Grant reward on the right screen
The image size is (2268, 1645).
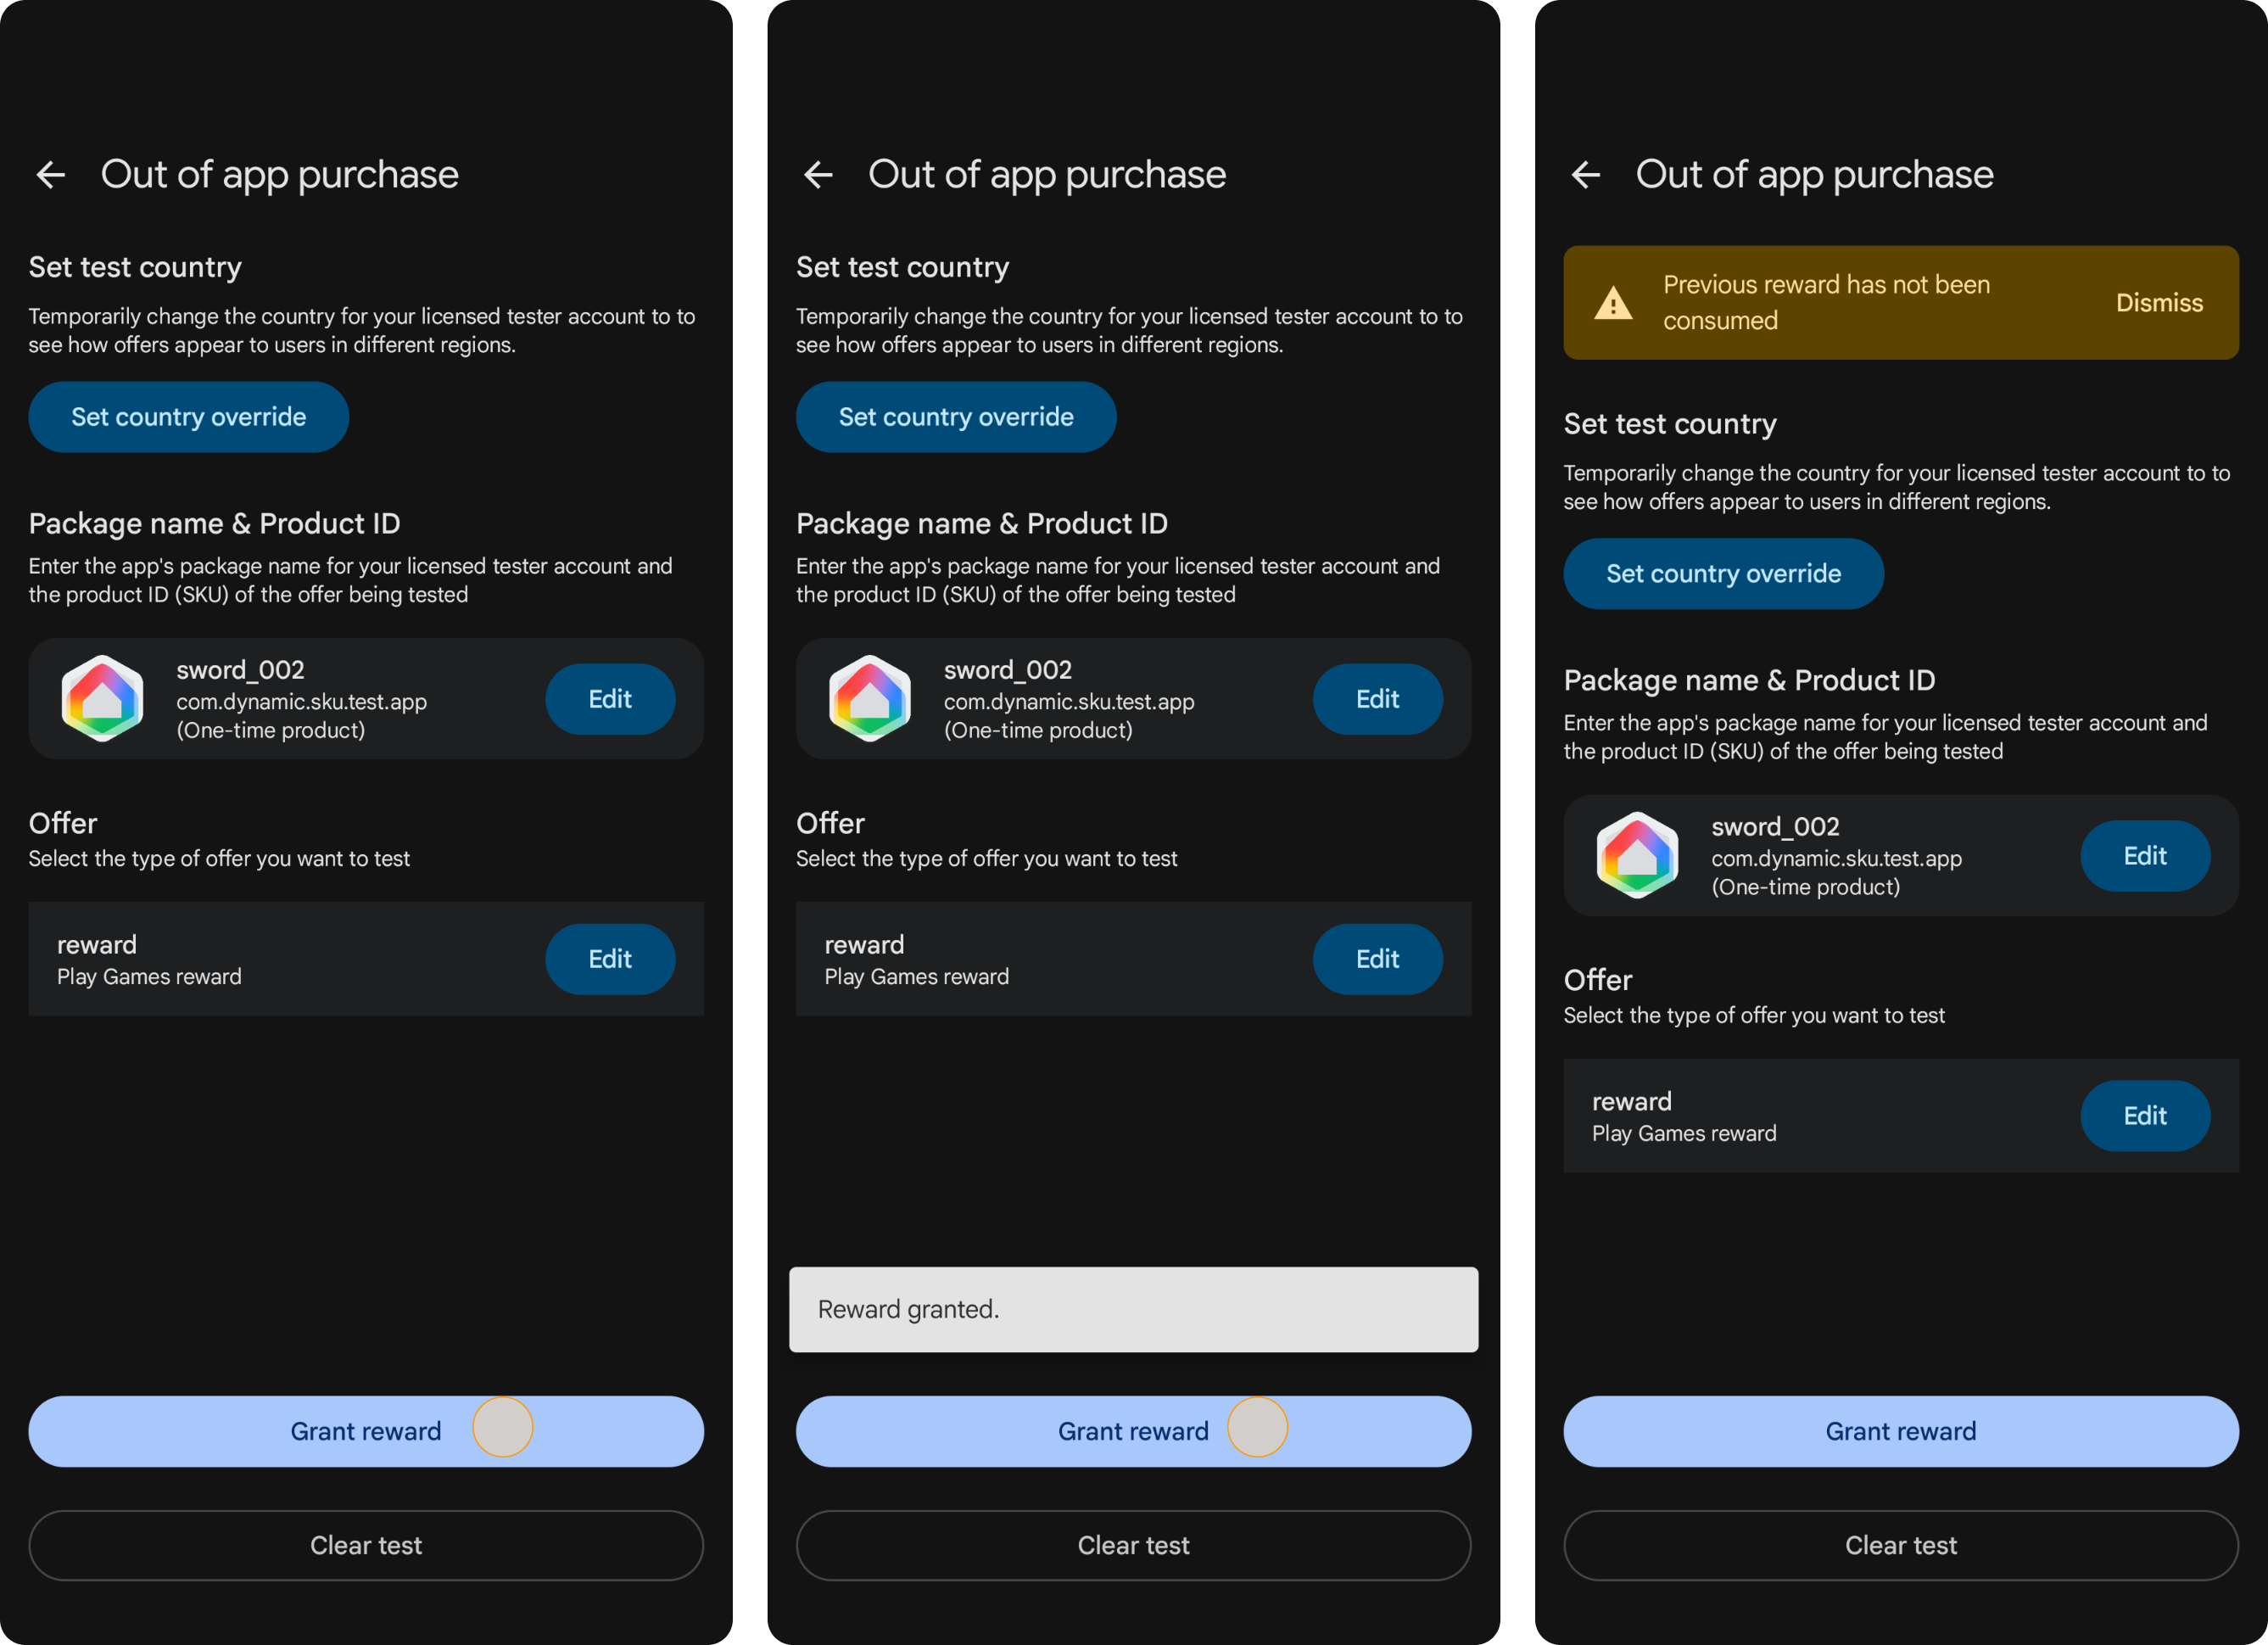click(1901, 1431)
